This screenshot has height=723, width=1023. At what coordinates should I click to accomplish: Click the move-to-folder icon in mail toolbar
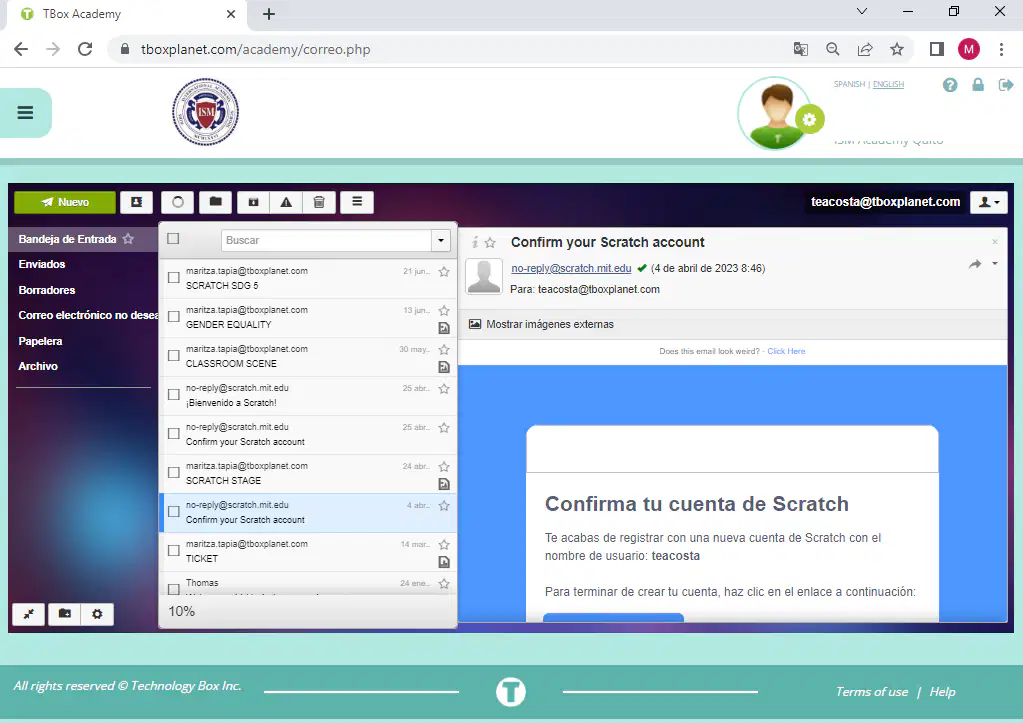tap(215, 202)
